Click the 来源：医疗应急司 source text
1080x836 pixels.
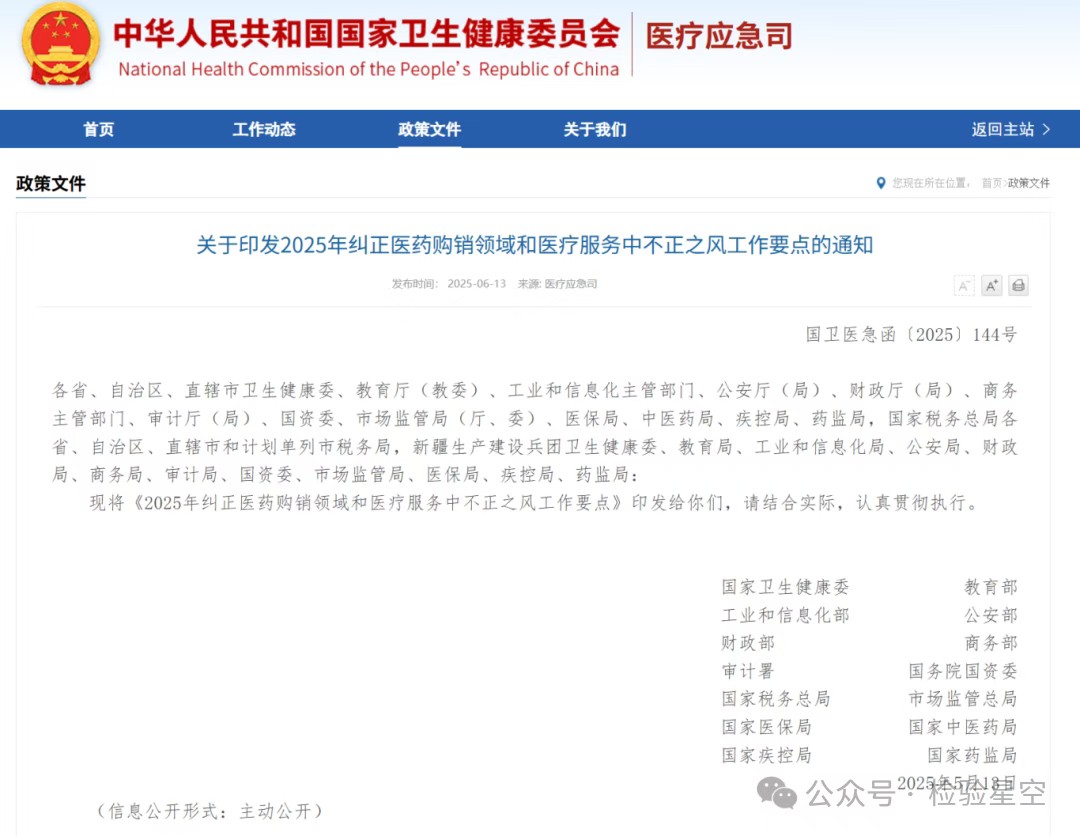click(557, 284)
